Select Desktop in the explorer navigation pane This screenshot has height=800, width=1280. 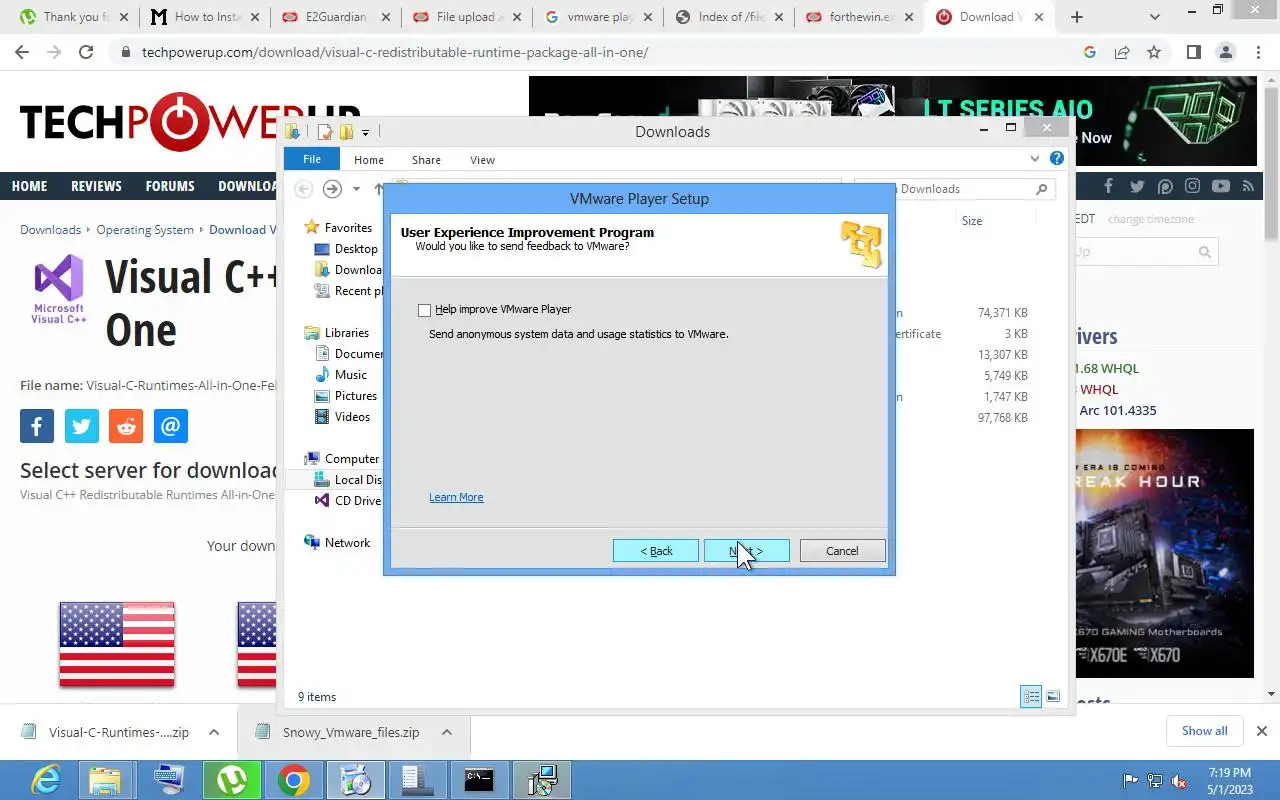pyautogui.click(x=356, y=249)
